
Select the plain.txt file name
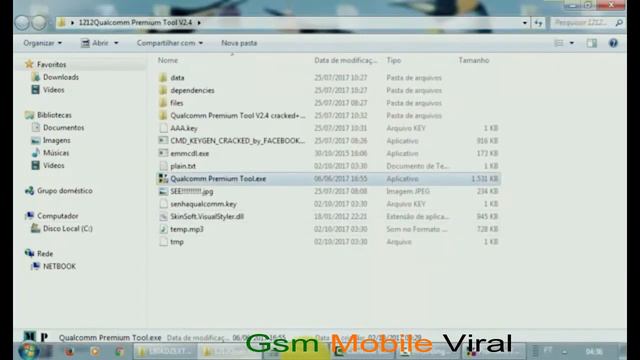pyautogui.click(x=183, y=166)
